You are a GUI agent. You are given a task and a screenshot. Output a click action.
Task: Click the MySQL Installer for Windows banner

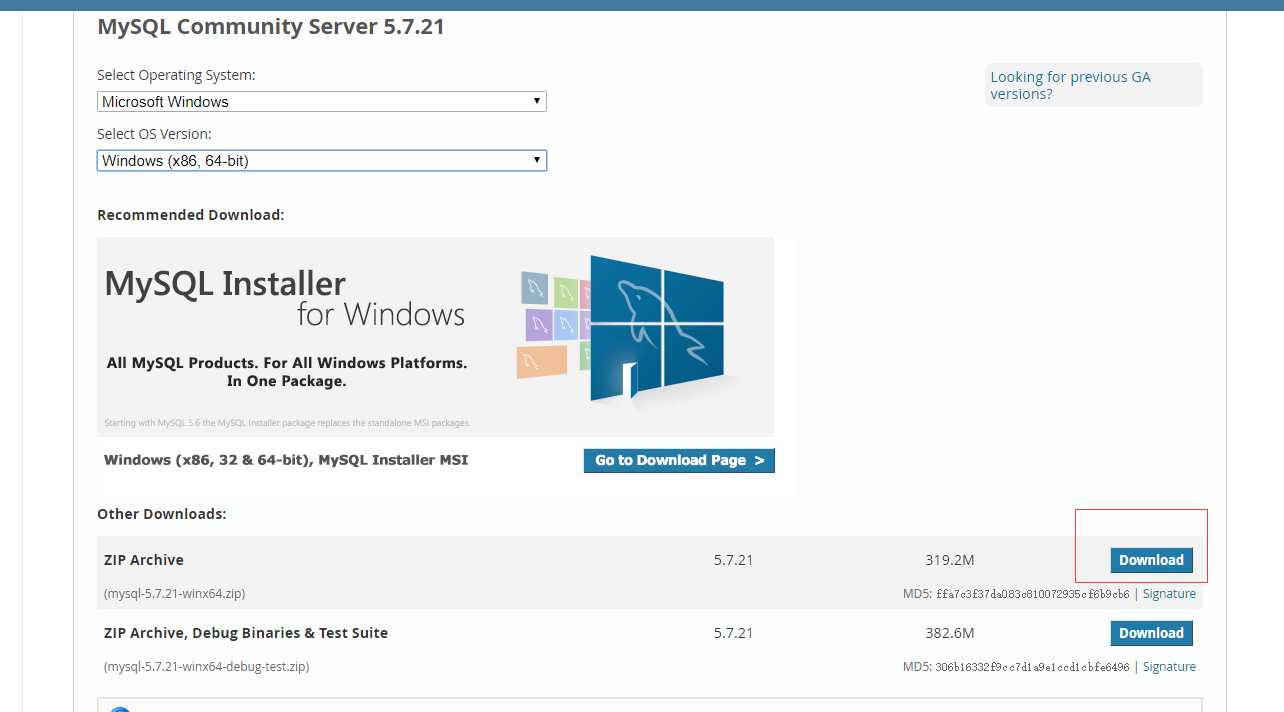pyautogui.click(x=435, y=336)
